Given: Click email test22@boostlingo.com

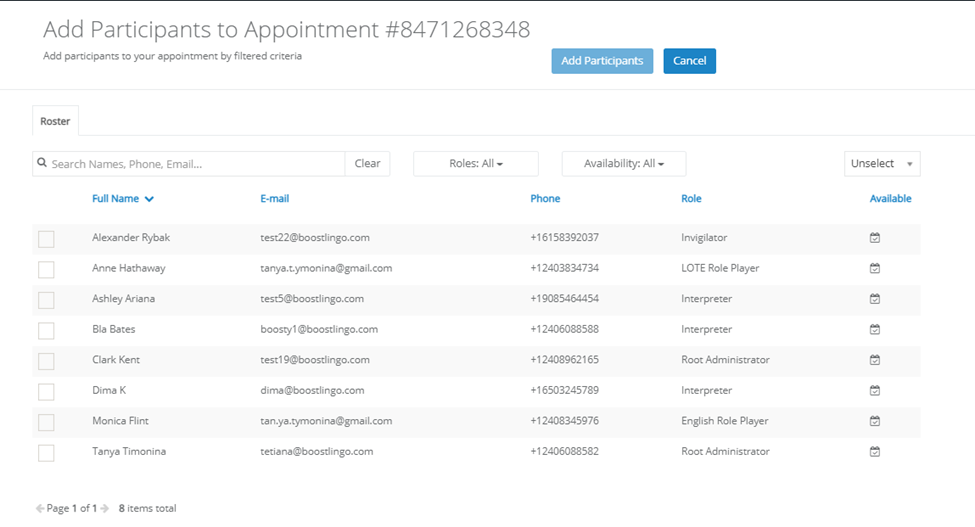Looking at the screenshot, I should 315,237.
